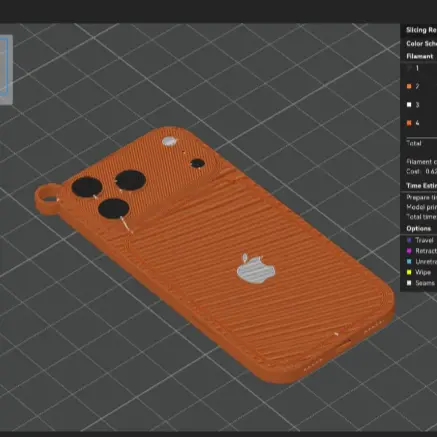Click the Filament change row text
The image size is (437, 437).
[x=421, y=162]
